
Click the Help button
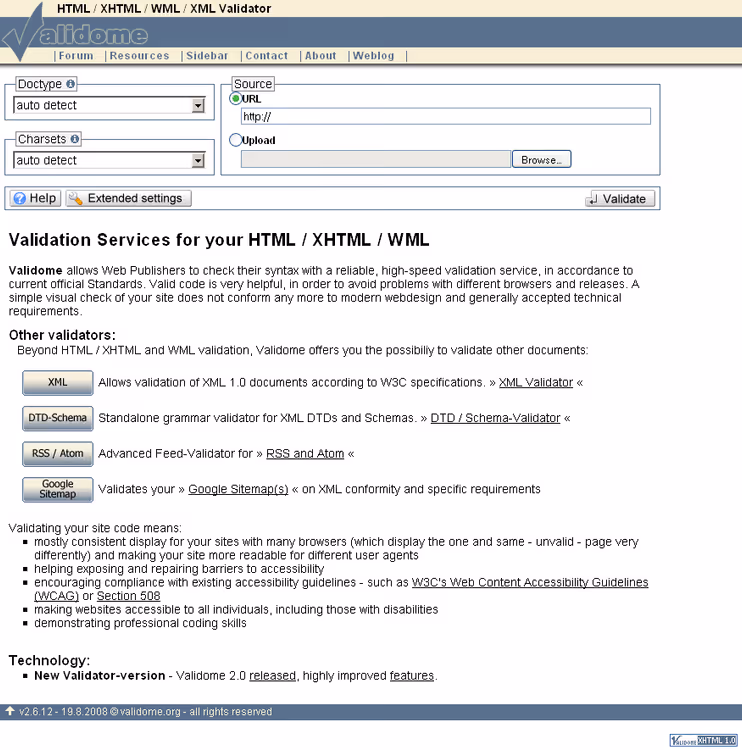point(35,198)
